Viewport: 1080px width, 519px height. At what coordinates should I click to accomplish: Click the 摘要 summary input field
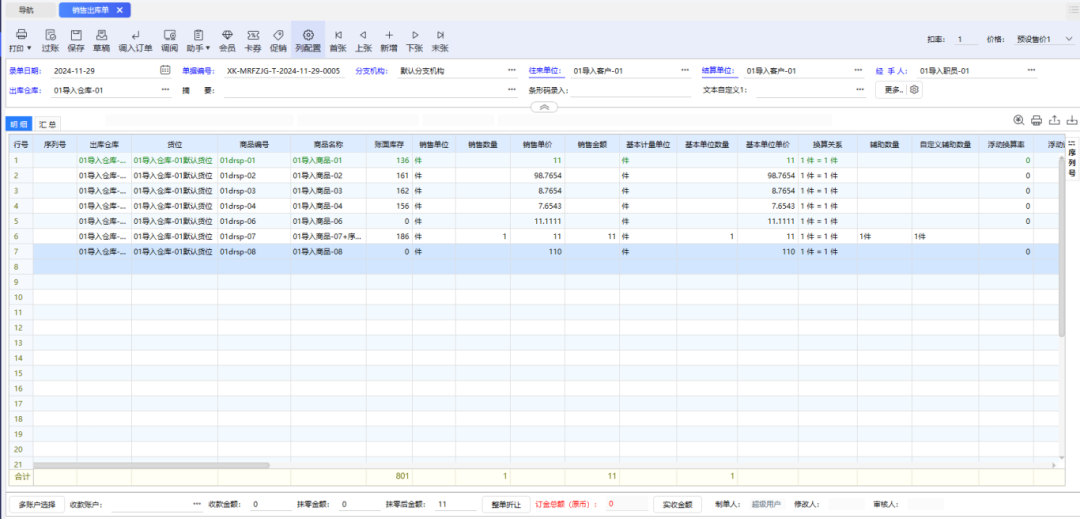pyautogui.click(x=360, y=90)
